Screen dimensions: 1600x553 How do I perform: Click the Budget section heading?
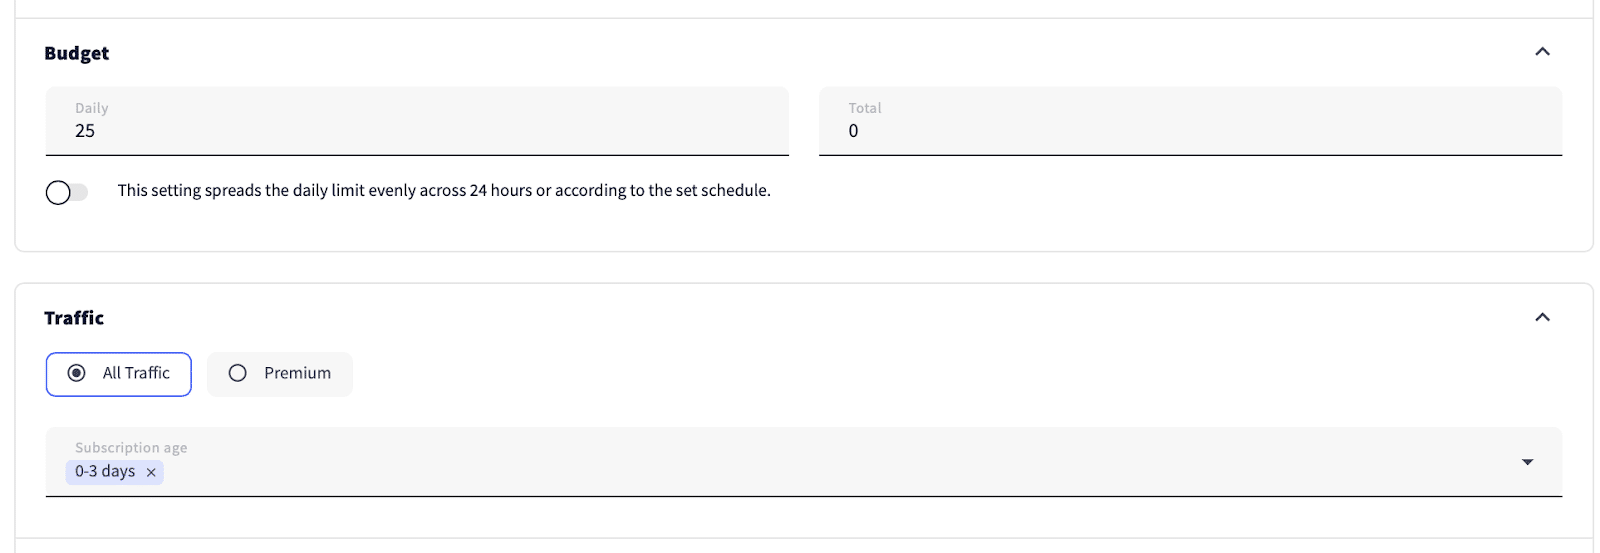[76, 53]
